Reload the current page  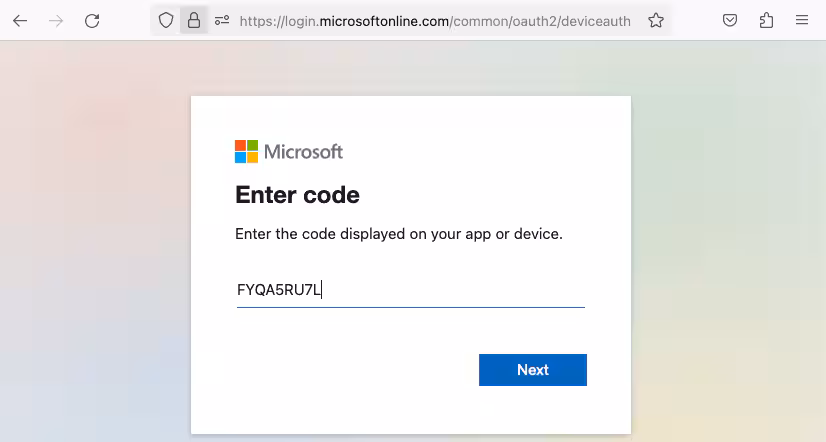(x=92, y=20)
